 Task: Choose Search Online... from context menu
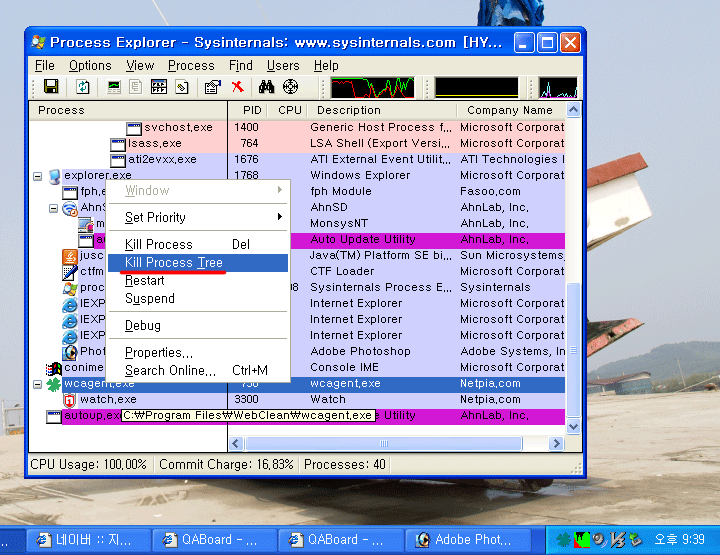pos(198,370)
